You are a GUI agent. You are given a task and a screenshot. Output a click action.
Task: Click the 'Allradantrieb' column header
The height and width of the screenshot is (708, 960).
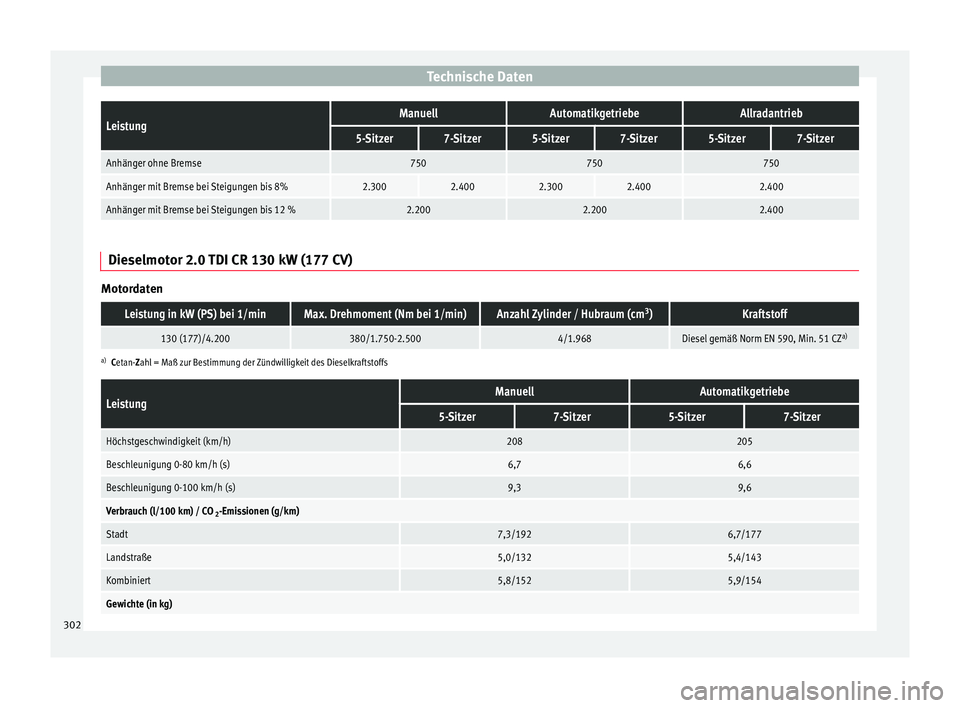[x=771, y=113]
